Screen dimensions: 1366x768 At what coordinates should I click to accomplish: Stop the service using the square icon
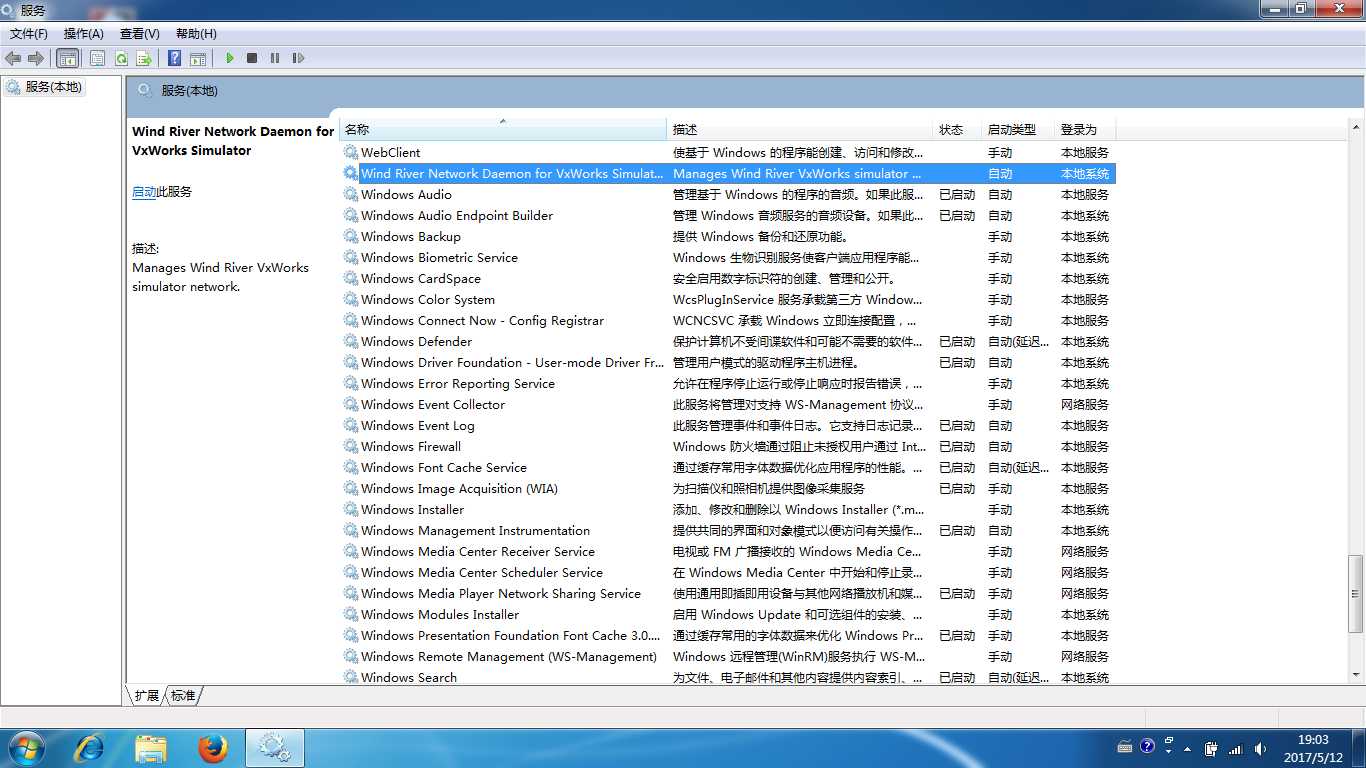pos(252,58)
